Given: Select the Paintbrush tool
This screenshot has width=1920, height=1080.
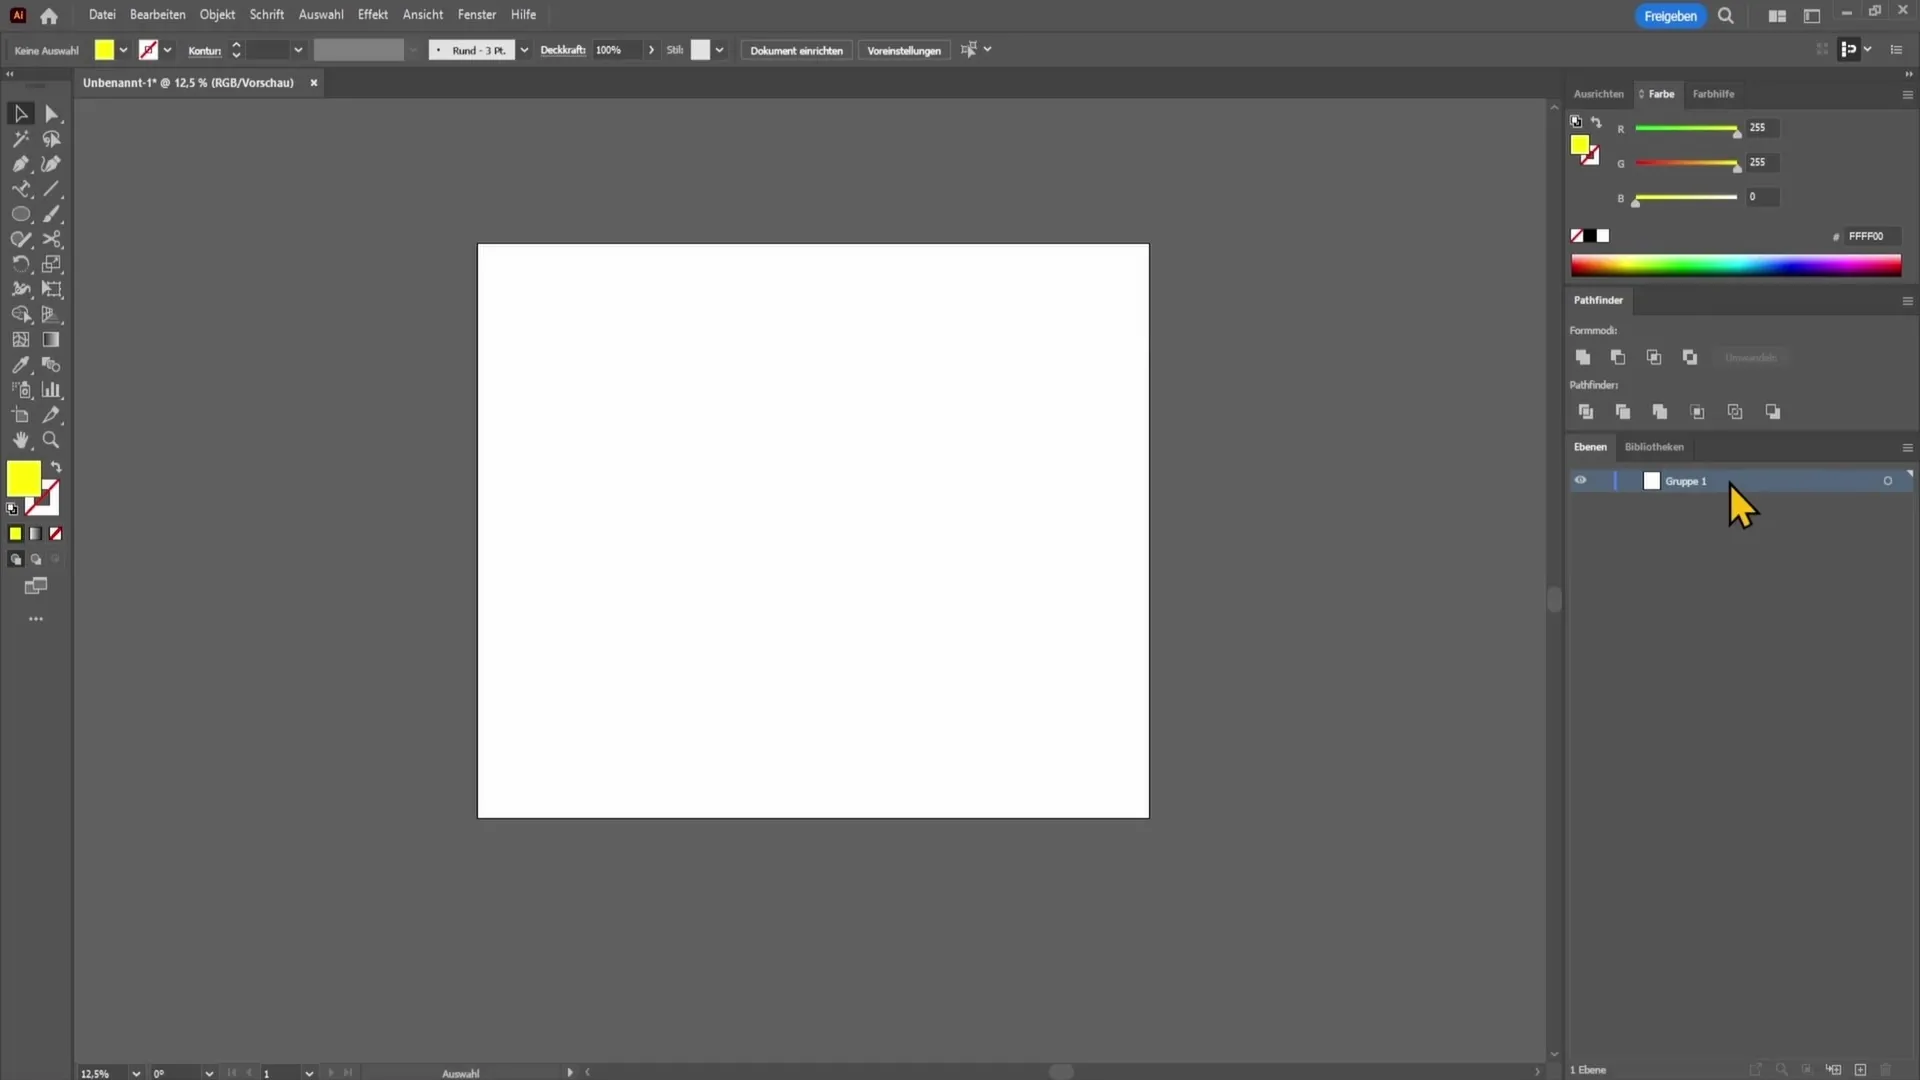Looking at the screenshot, I should (x=52, y=214).
